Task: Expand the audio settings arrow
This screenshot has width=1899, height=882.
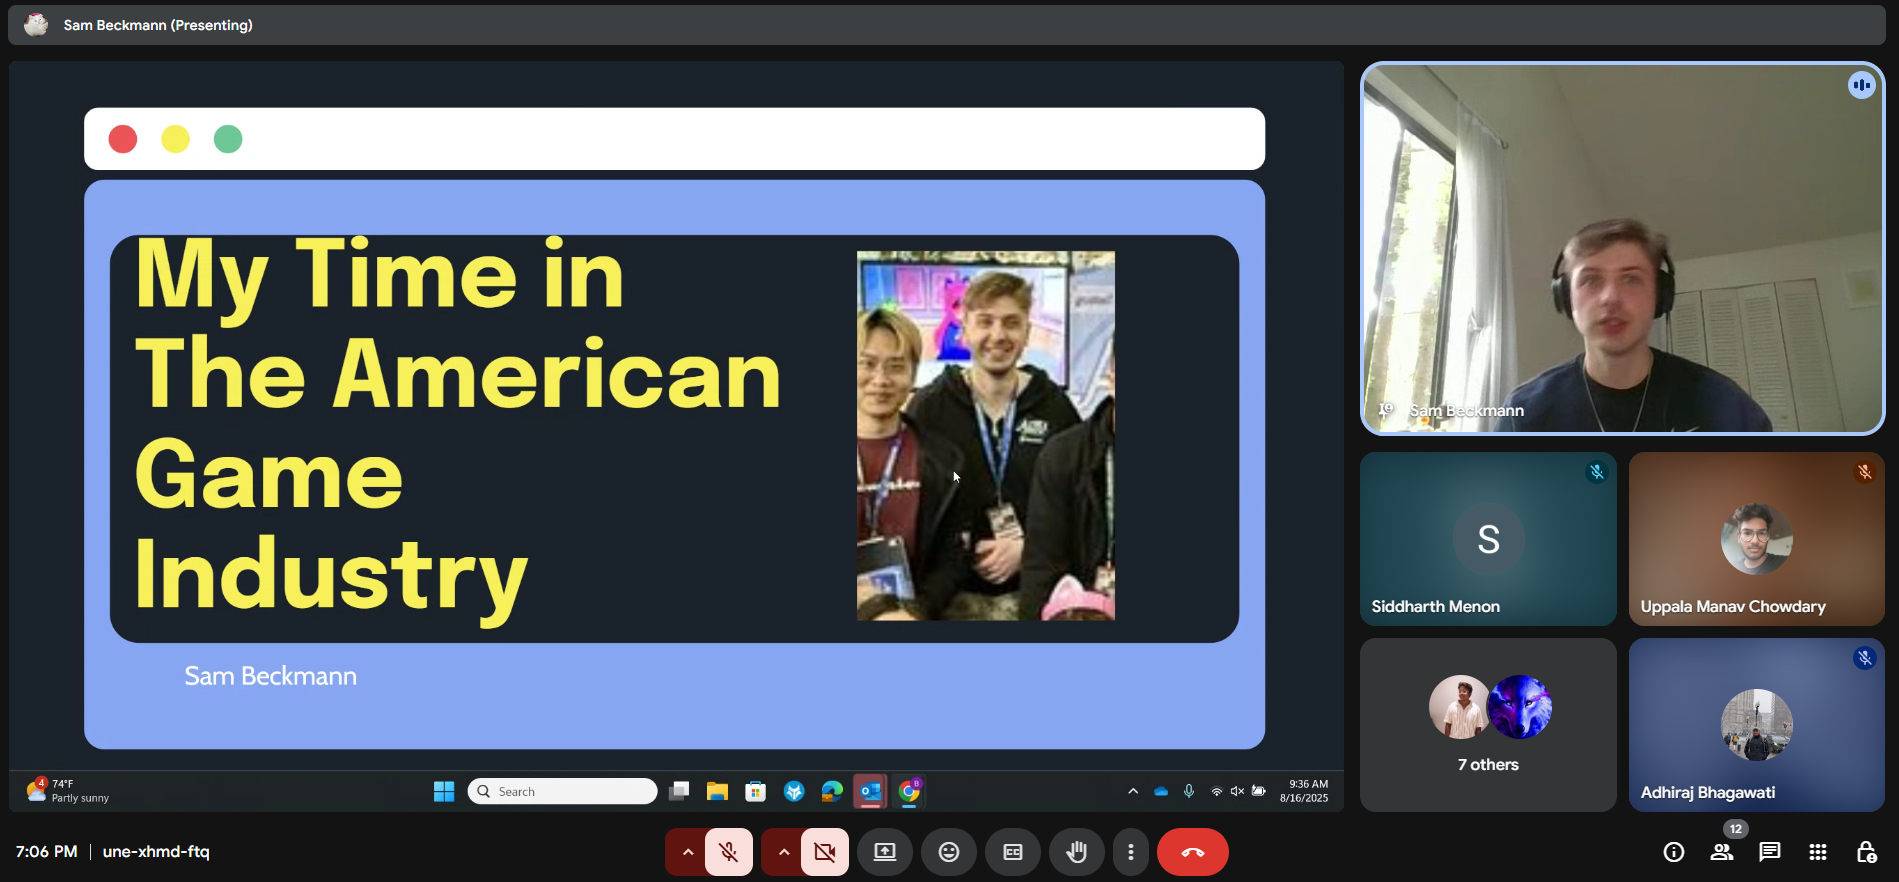Action: click(687, 852)
